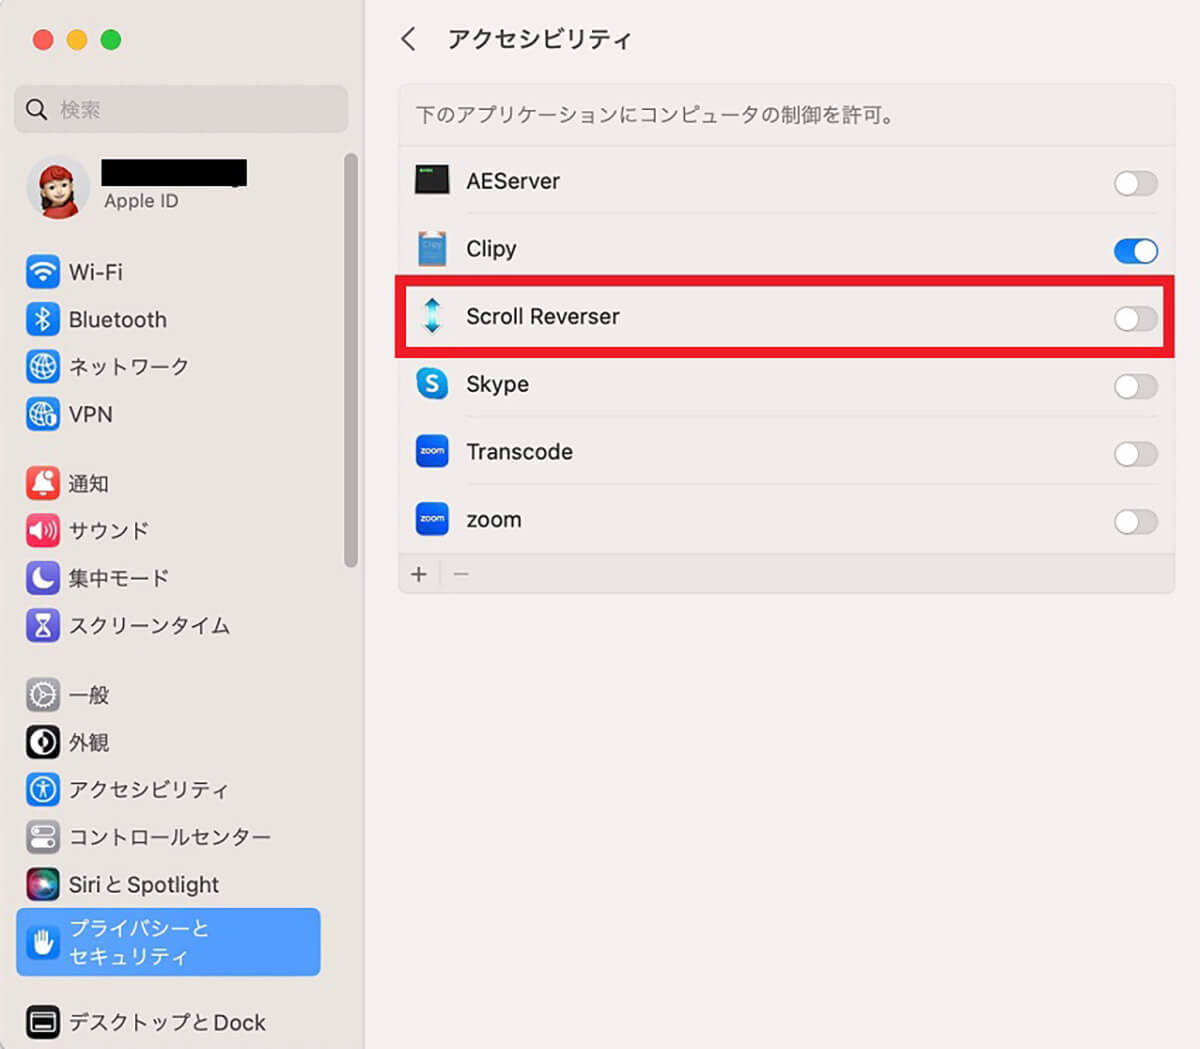Maximize window with green button
The image size is (1200, 1049).
[x=111, y=40]
